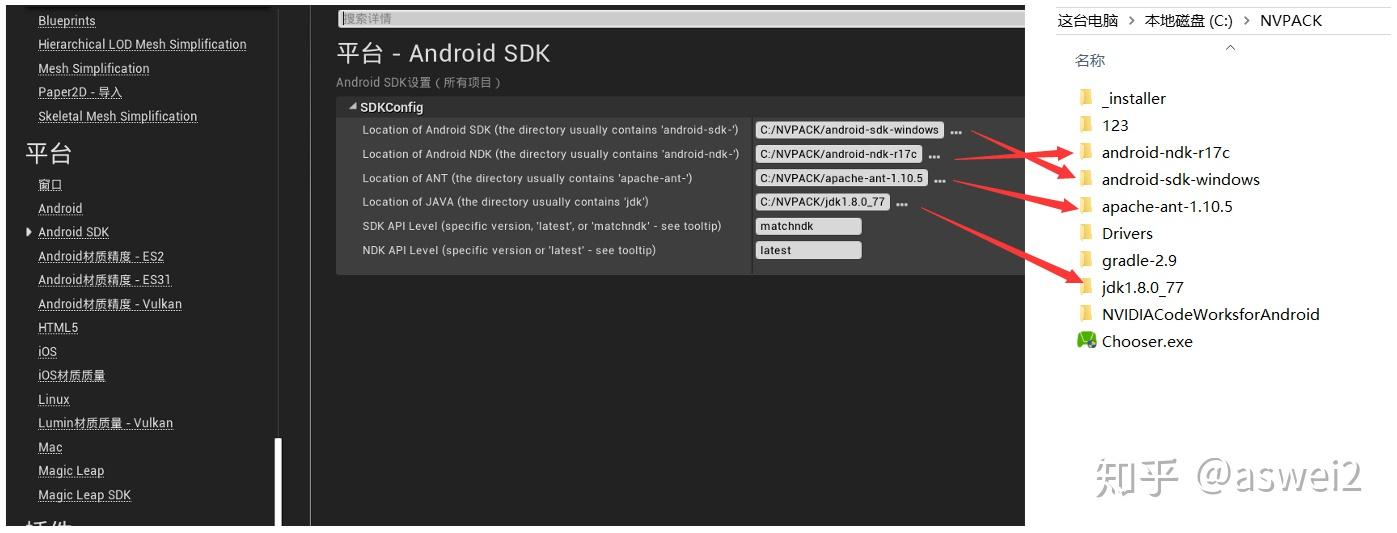Browse for Android SDK location with ellipsis button
This screenshot has height=533, width=1397.
pyautogui.click(x=956, y=132)
